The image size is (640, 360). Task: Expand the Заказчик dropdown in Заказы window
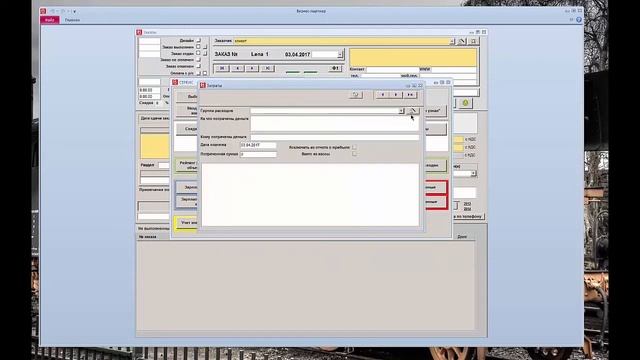[x=452, y=41]
